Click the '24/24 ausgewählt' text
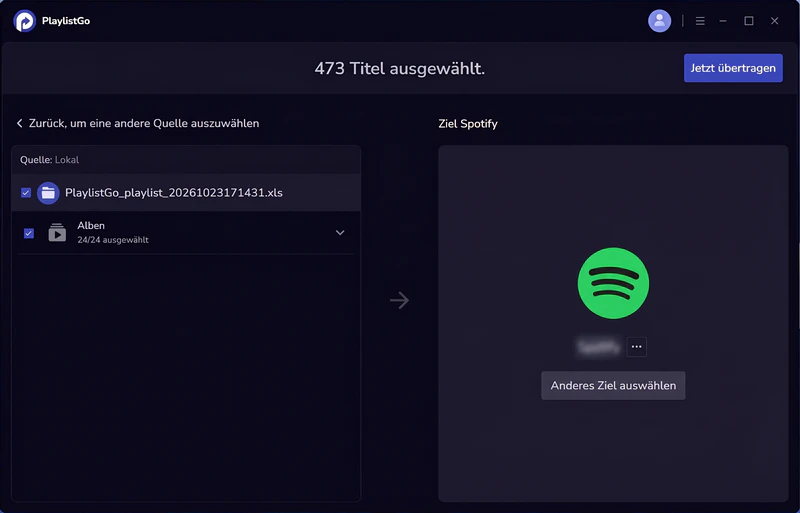 [113, 240]
